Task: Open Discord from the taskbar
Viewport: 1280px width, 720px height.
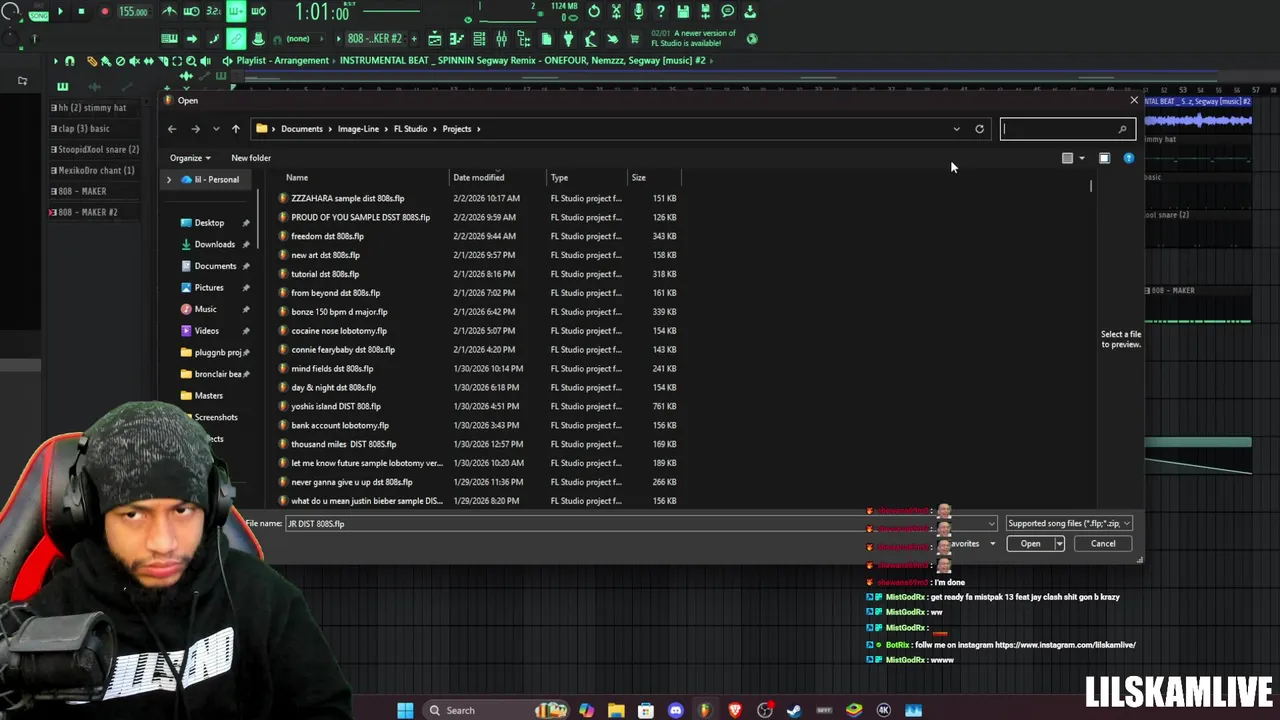Action: pyautogui.click(x=675, y=710)
